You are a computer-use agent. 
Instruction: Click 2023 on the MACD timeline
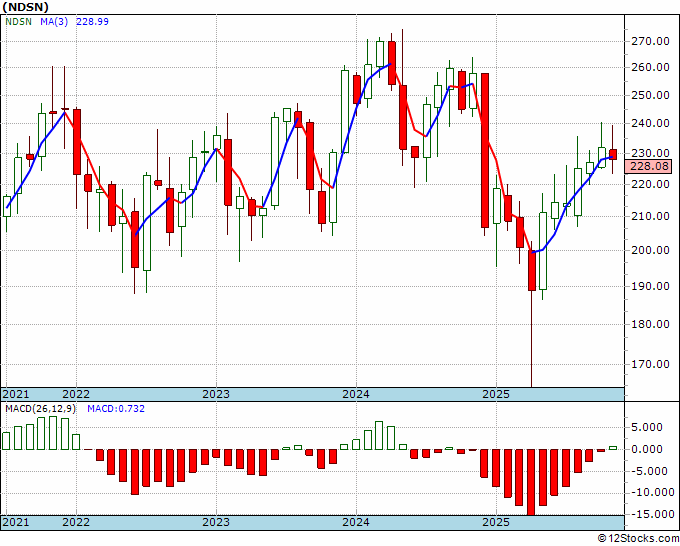click(x=216, y=522)
